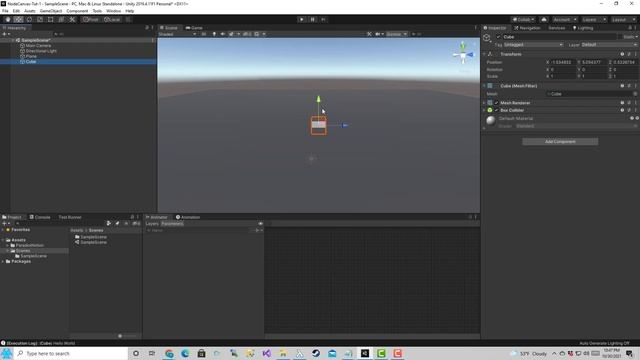
Task: Toggle Local/Global handle rotation
Action: [112, 19]
